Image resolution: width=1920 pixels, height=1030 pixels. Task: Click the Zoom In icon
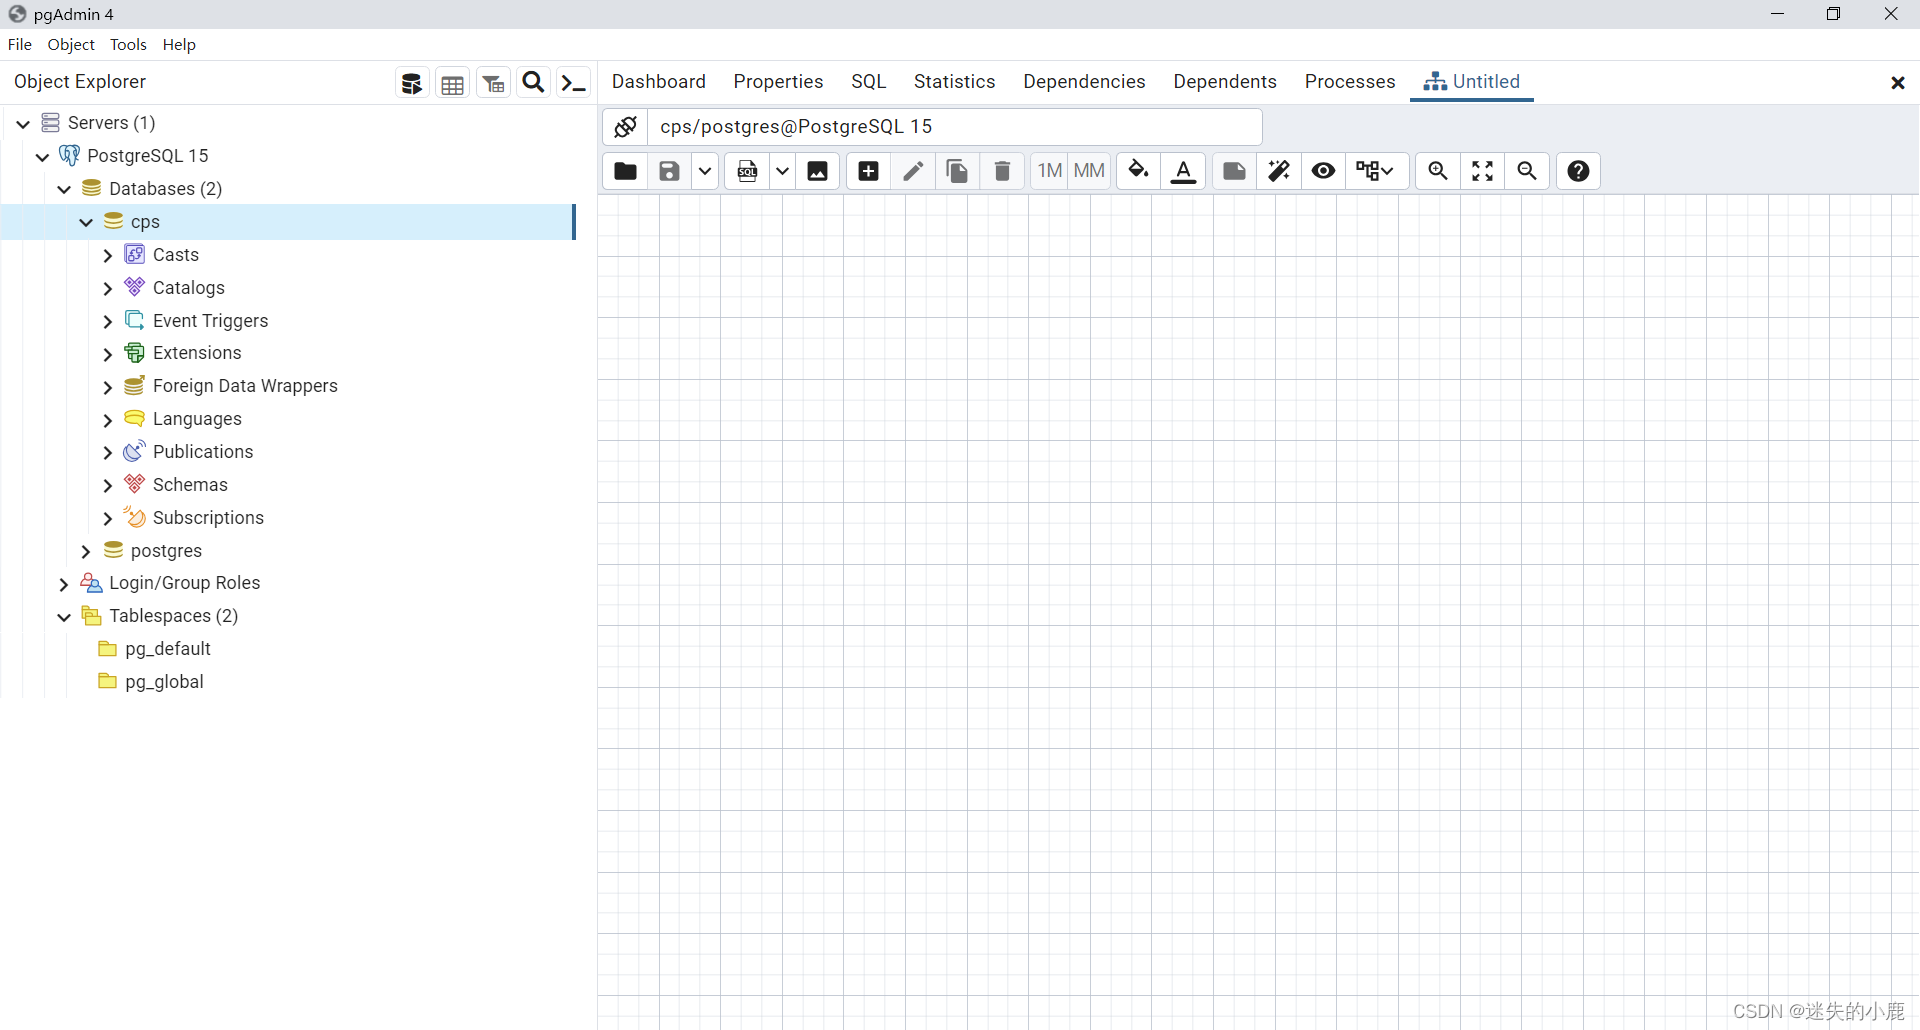pos(1438,171)
